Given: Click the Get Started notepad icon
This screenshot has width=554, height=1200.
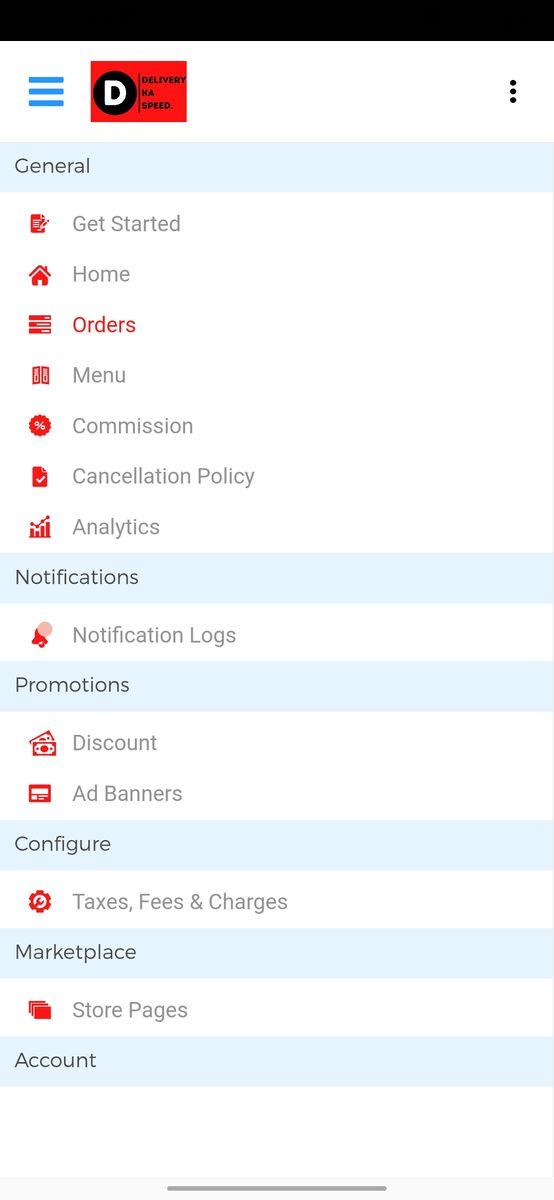Looking at the screenshot, I should 40,224.
